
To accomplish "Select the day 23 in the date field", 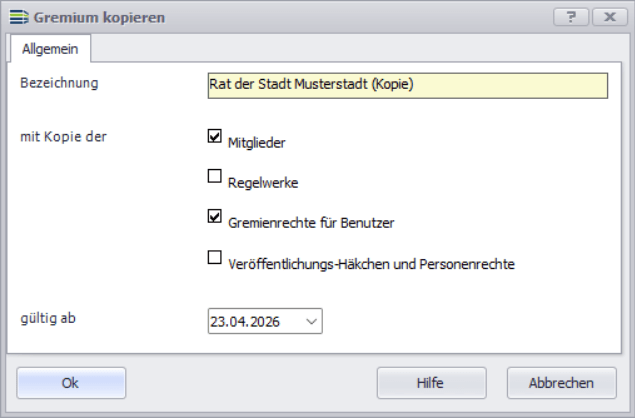I will (218, 321).
